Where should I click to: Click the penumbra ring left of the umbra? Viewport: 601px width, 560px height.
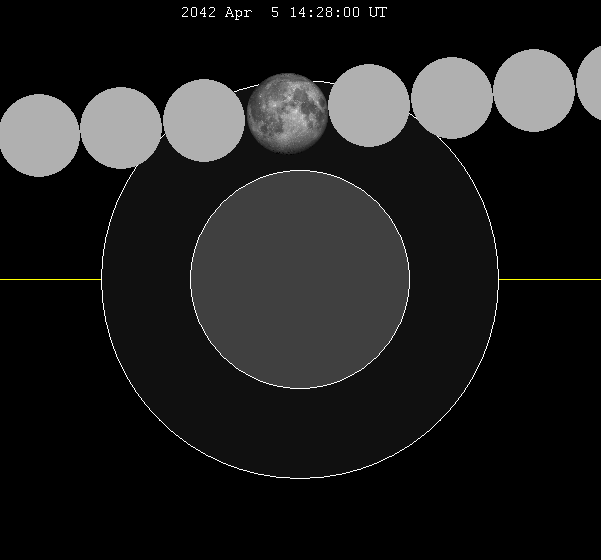pyautogui.click(x=146, y=279)
